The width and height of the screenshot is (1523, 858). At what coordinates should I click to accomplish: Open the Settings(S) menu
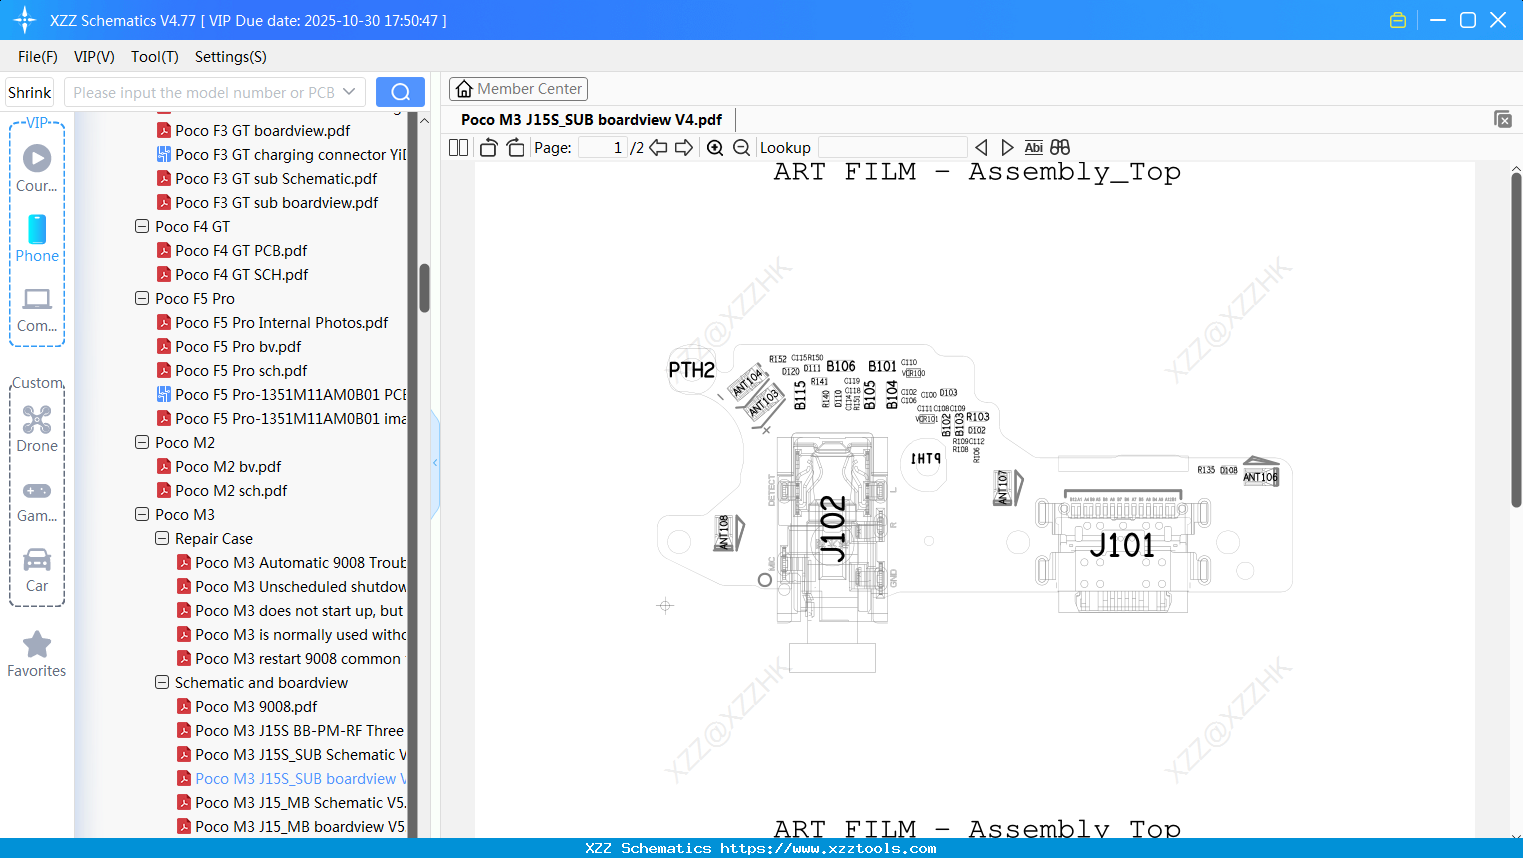tap(230, 57)
